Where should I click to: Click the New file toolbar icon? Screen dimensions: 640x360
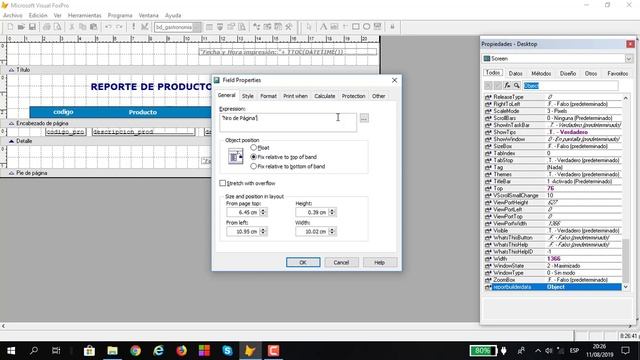tap(10, 27)
